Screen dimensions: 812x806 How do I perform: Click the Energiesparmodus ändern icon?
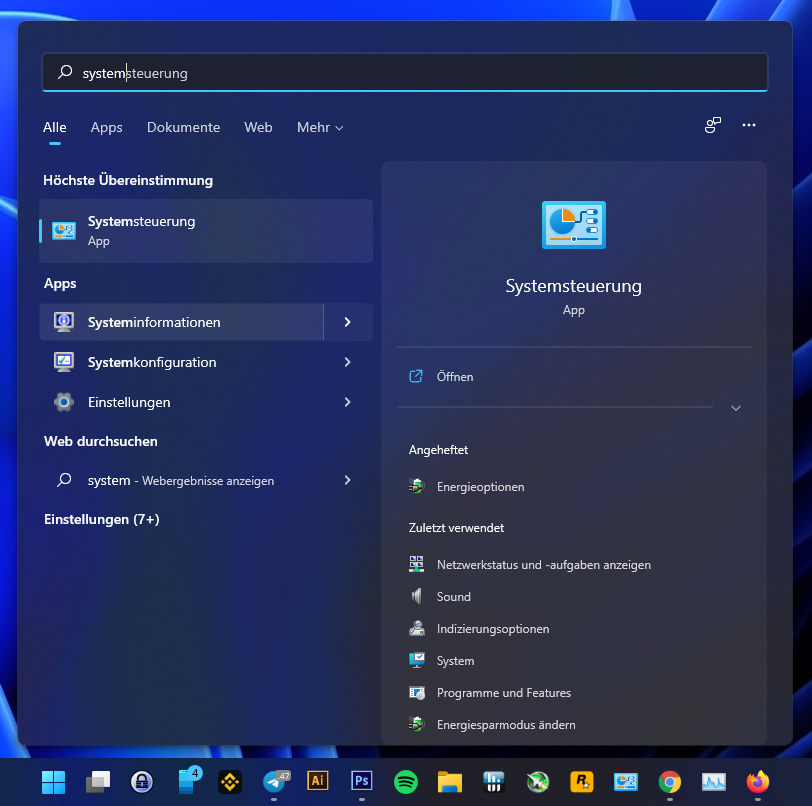[x=416, y=724]
